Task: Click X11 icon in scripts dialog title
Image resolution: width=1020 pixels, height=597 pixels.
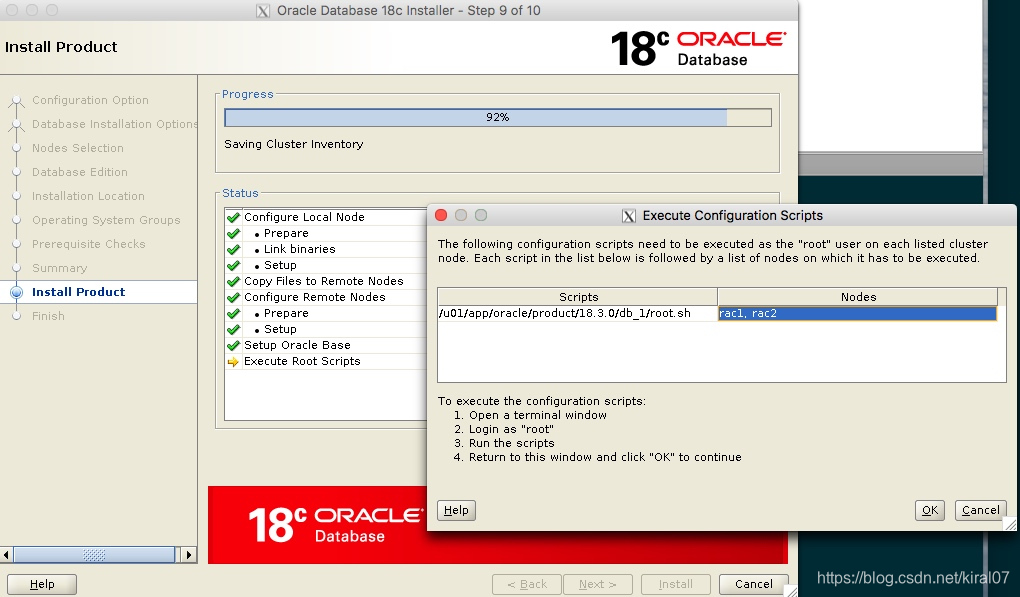Action: [628, 216]
